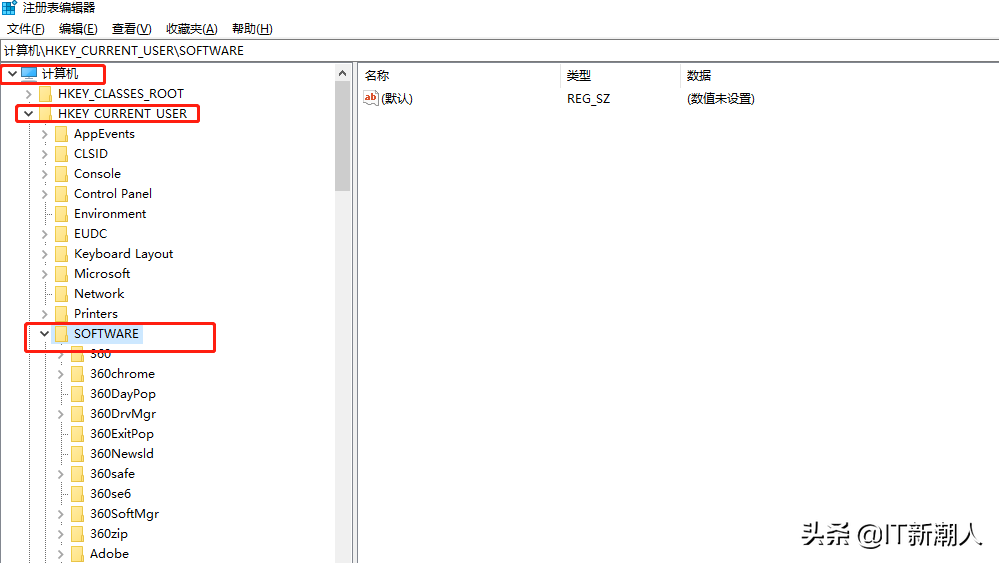
Task: Click the REG_SZ type cell
Action: click(588, 99)
